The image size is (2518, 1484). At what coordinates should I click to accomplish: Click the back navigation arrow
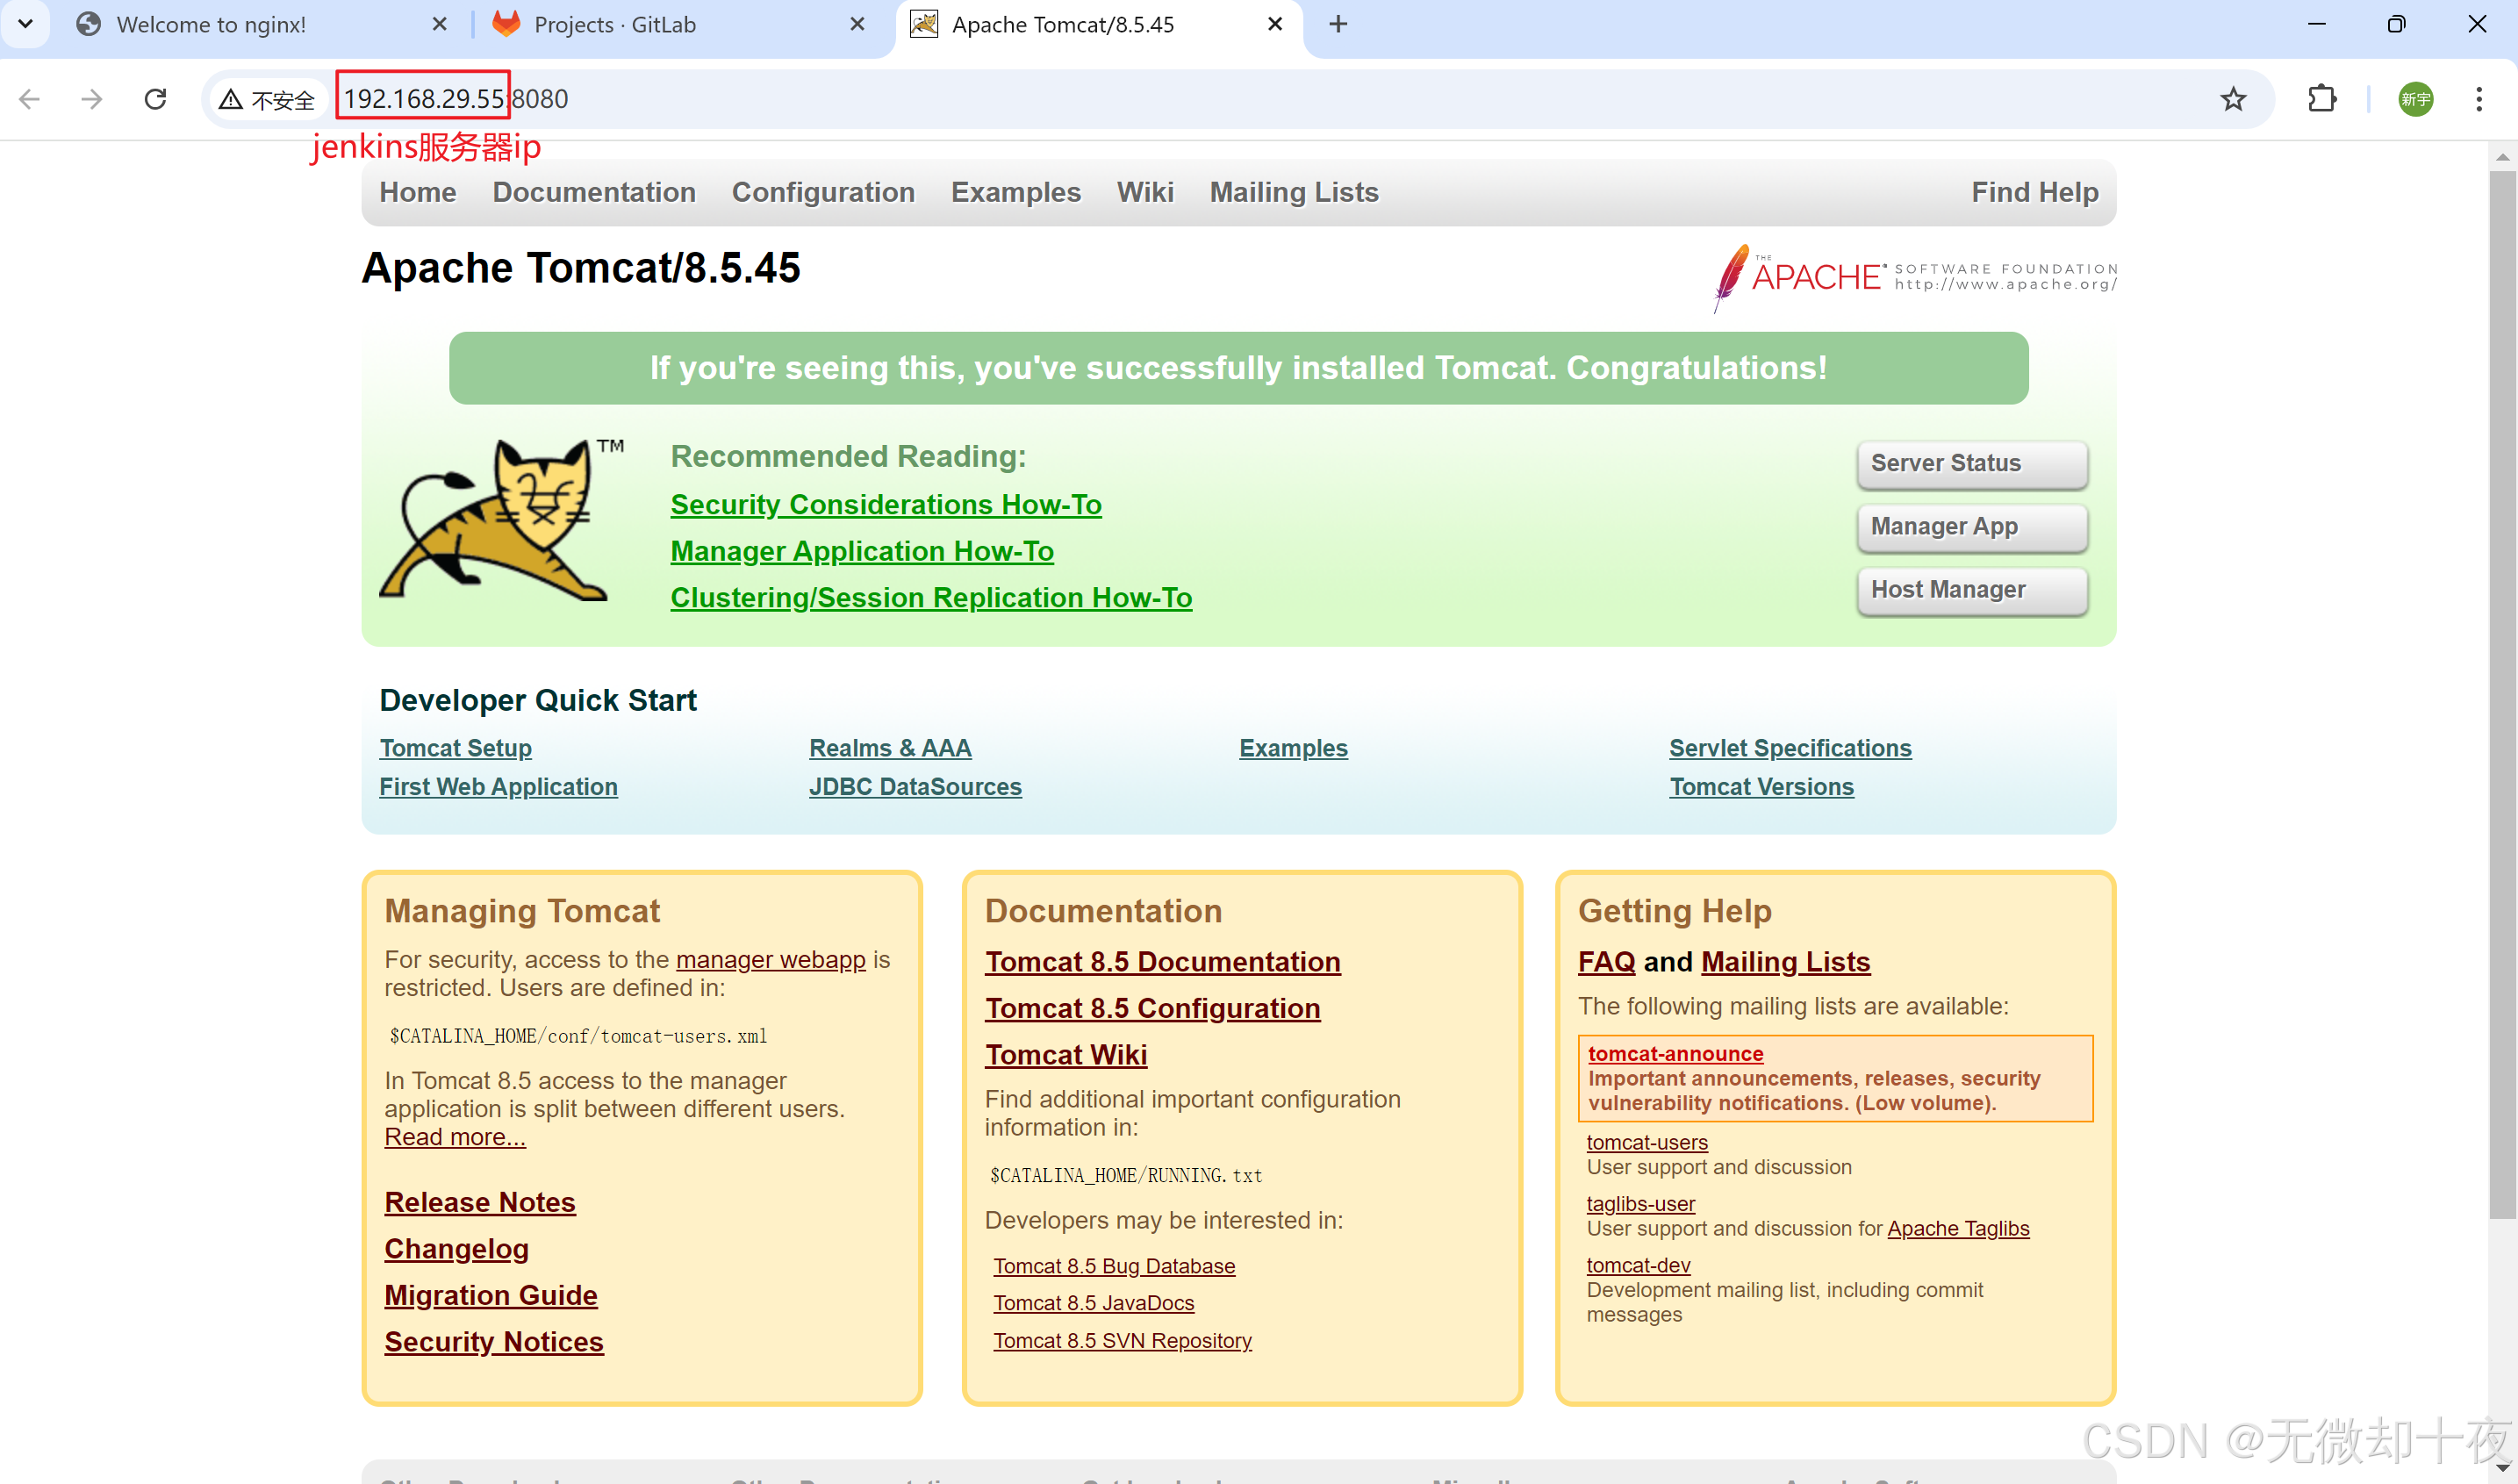(30, 99)
